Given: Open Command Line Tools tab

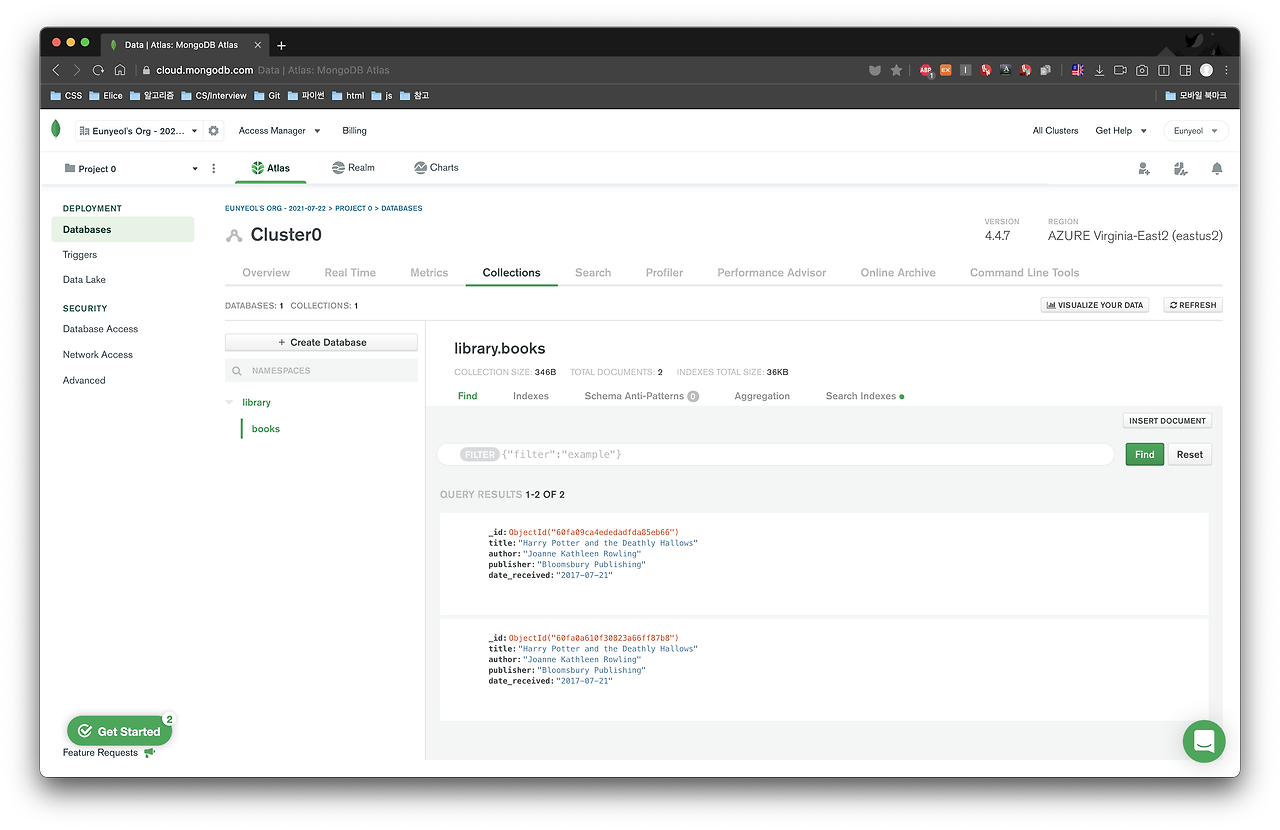Looking at the screenshot, I should click(1024, 273).
